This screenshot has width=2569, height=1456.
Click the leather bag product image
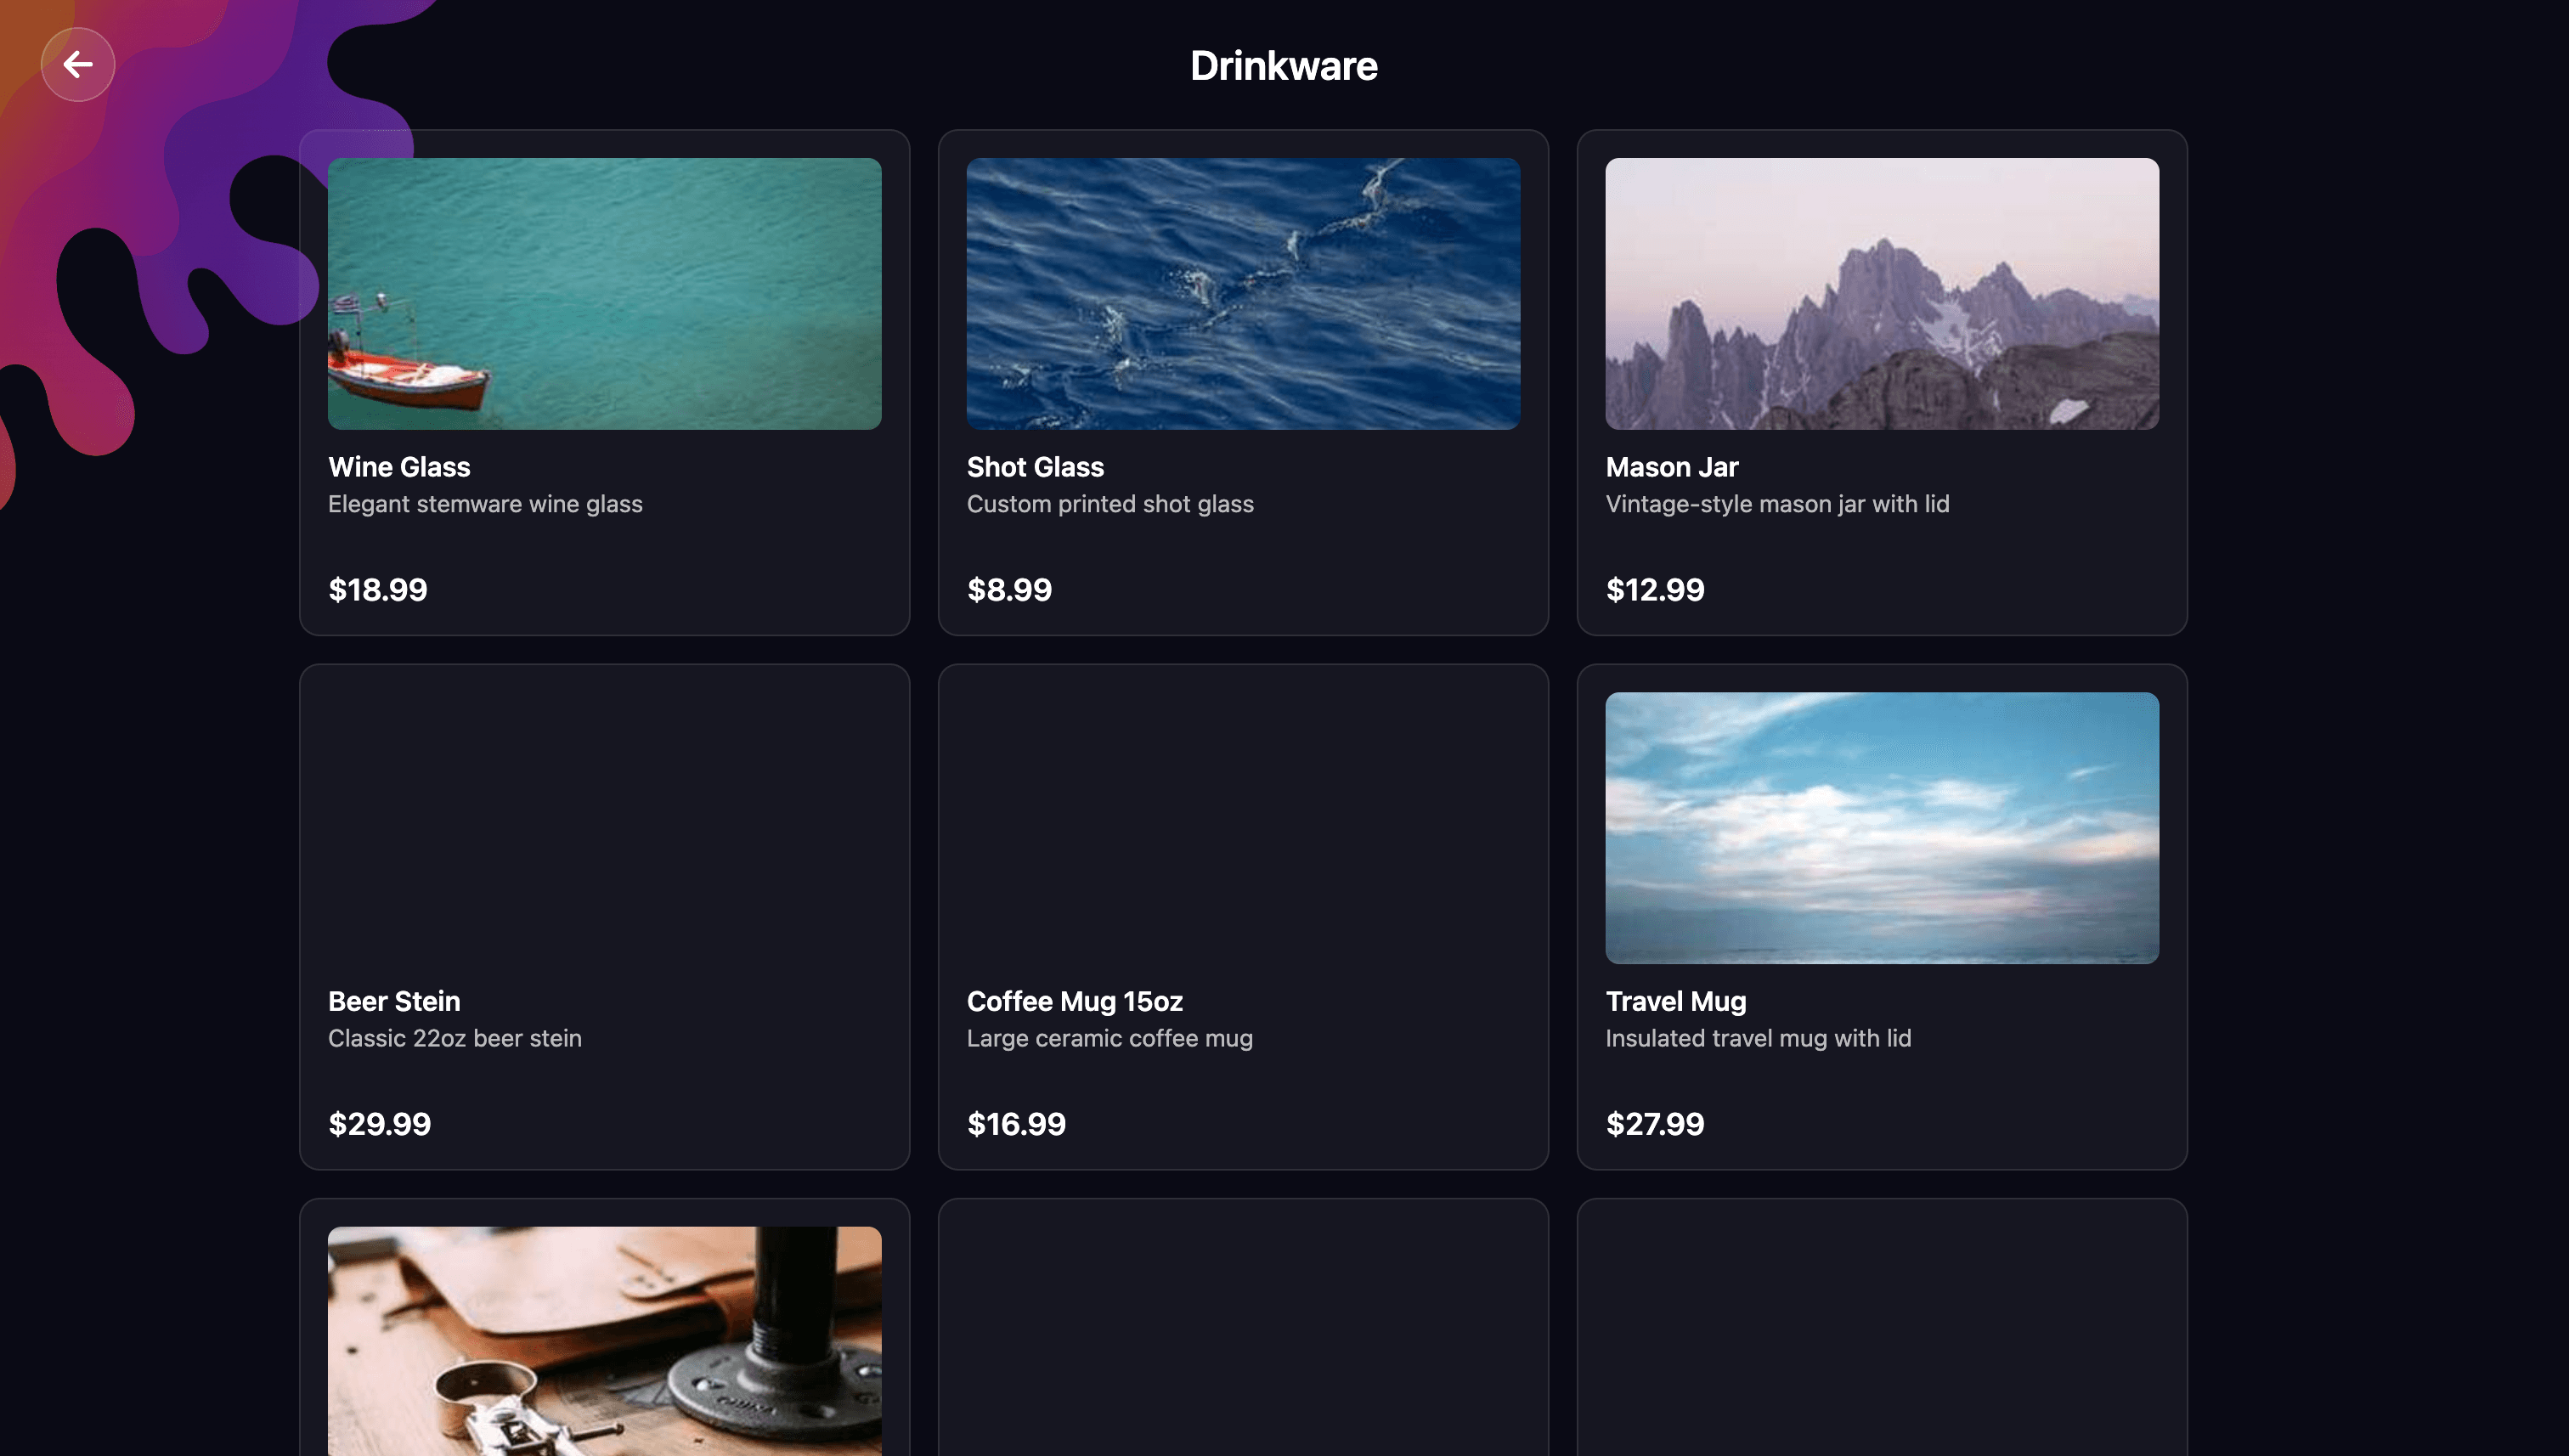point(604,1340)
